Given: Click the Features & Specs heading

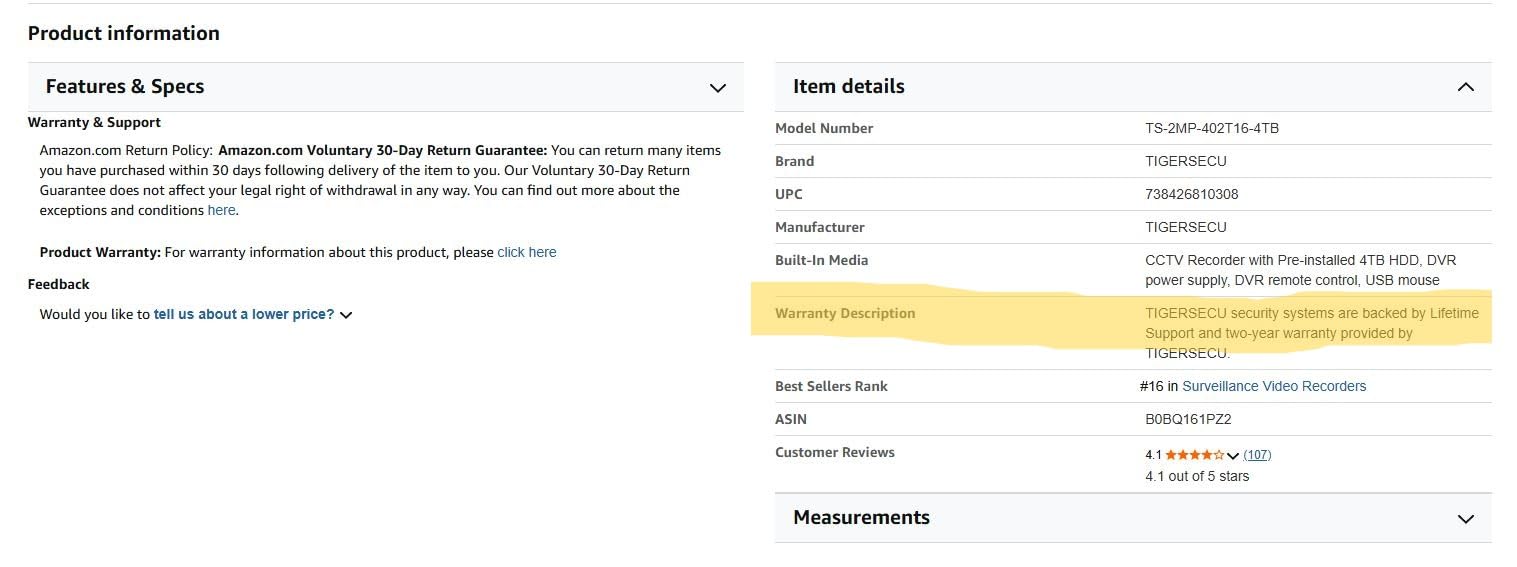Looking at the screenshot, I should pos(125,87).
